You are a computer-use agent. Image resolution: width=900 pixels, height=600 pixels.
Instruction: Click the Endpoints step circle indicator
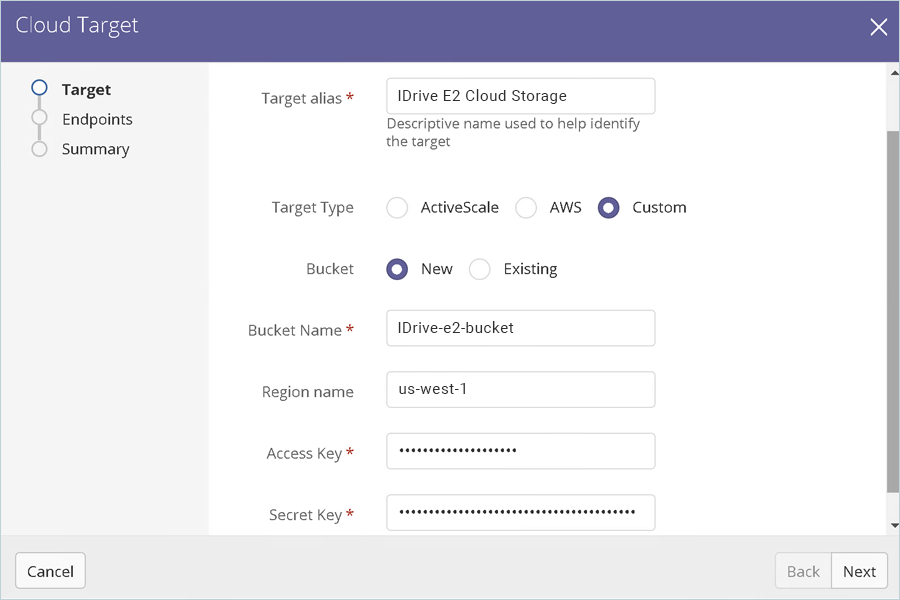[39, 118]
